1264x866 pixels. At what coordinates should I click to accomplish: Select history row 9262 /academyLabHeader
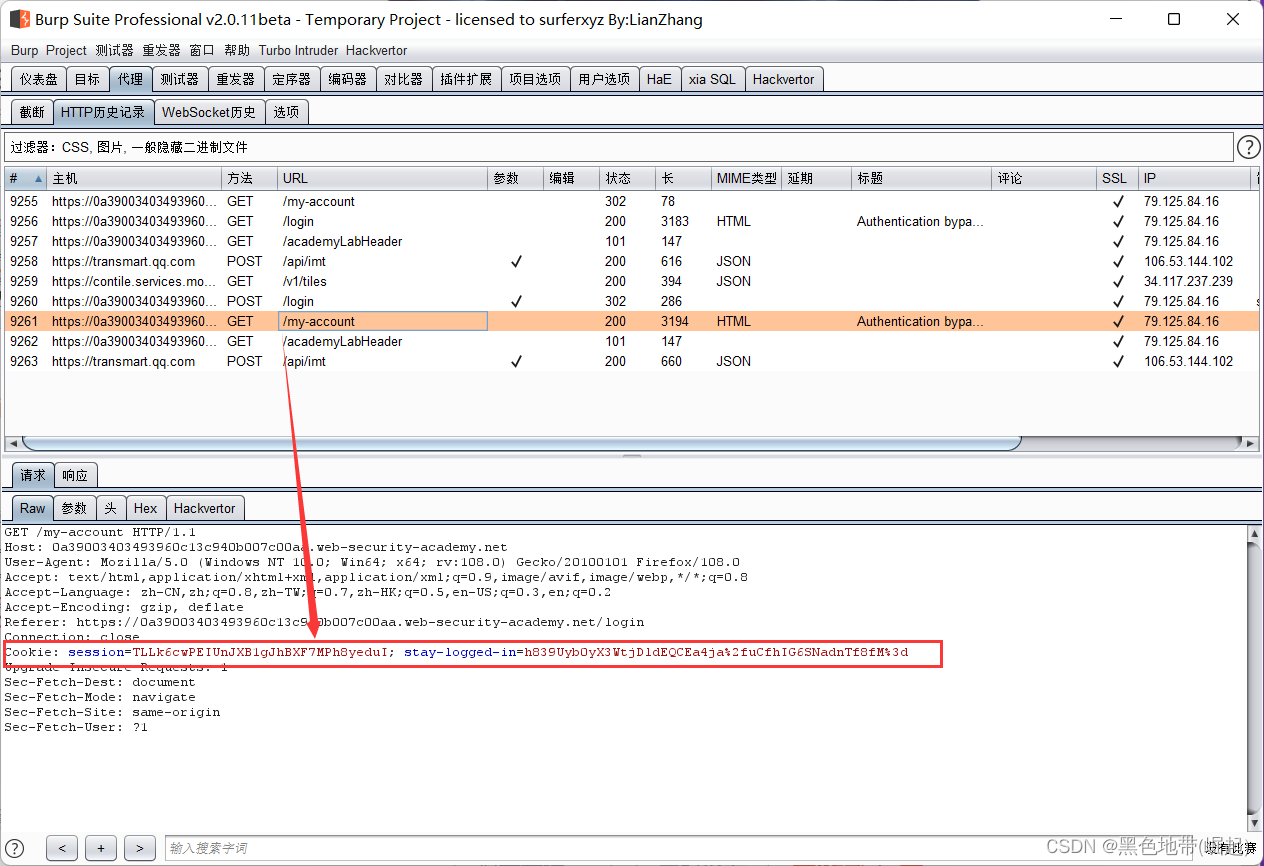632,341
